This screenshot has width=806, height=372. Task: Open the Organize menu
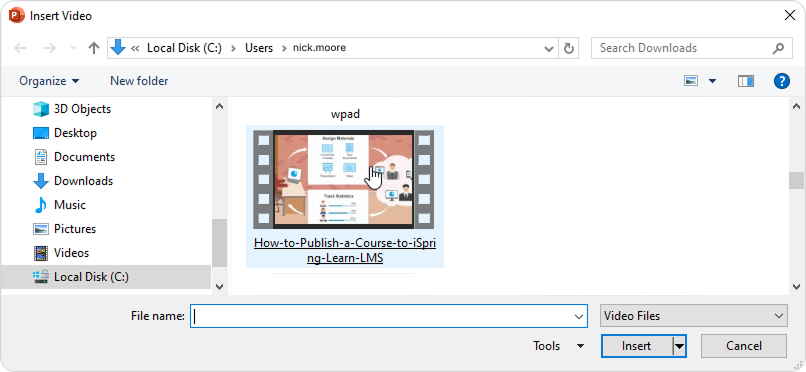pos(49,81)
